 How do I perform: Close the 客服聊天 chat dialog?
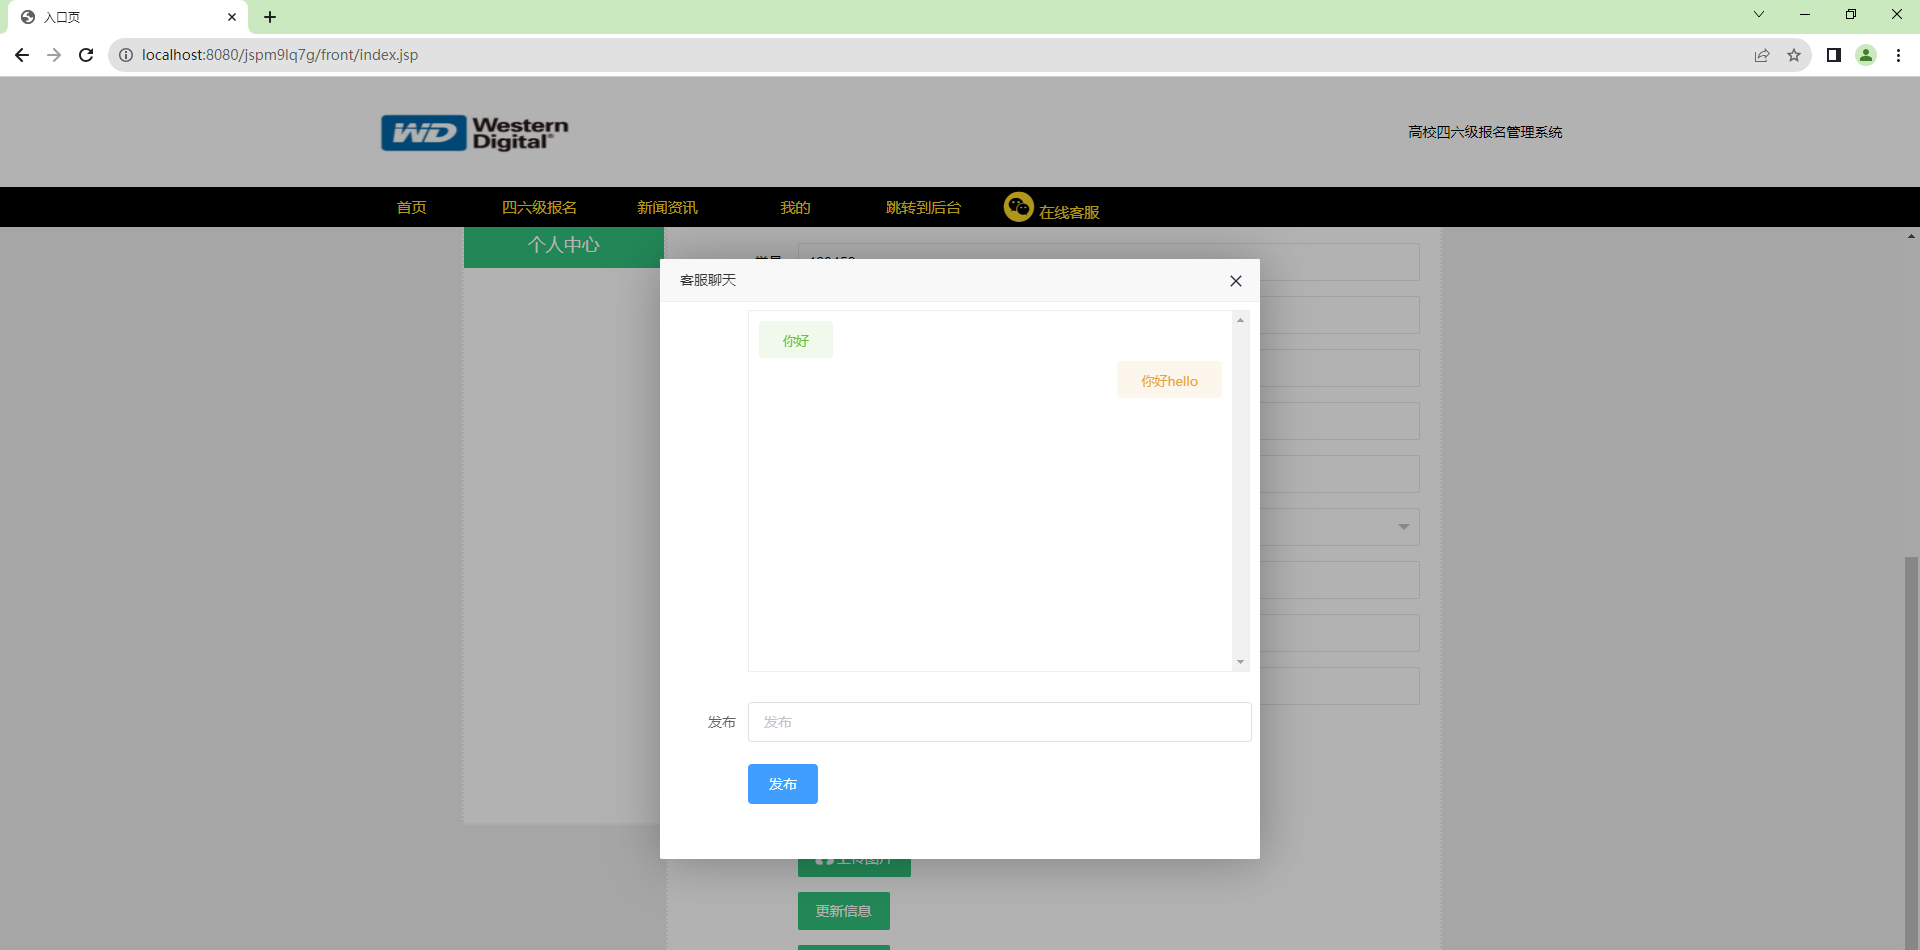pos(1235,281)
